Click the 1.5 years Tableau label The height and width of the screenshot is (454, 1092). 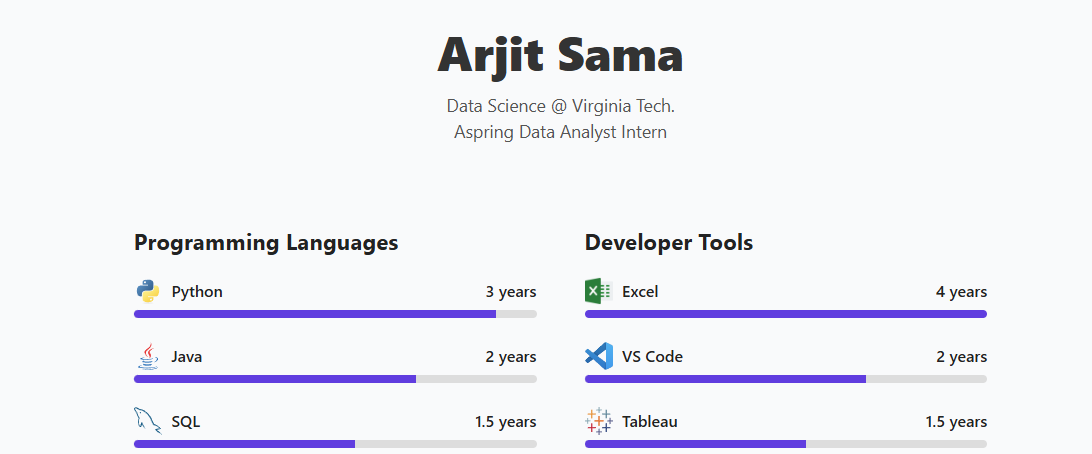[956, 422]
